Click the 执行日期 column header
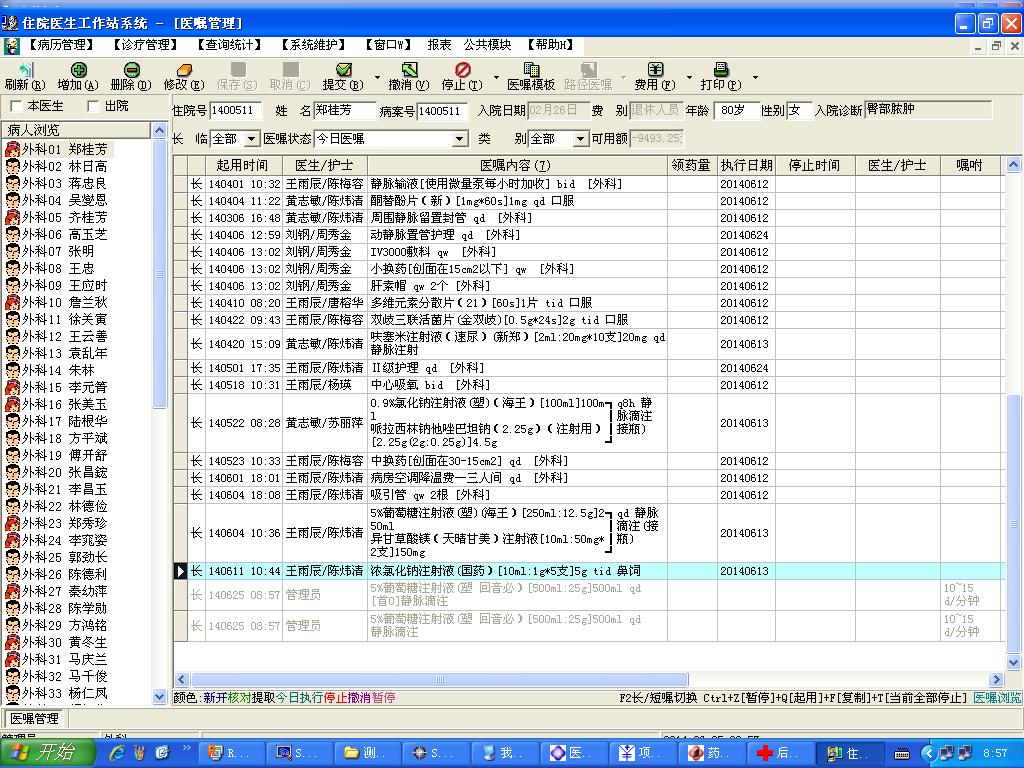Screen dimensions: 1024x768 746,165
